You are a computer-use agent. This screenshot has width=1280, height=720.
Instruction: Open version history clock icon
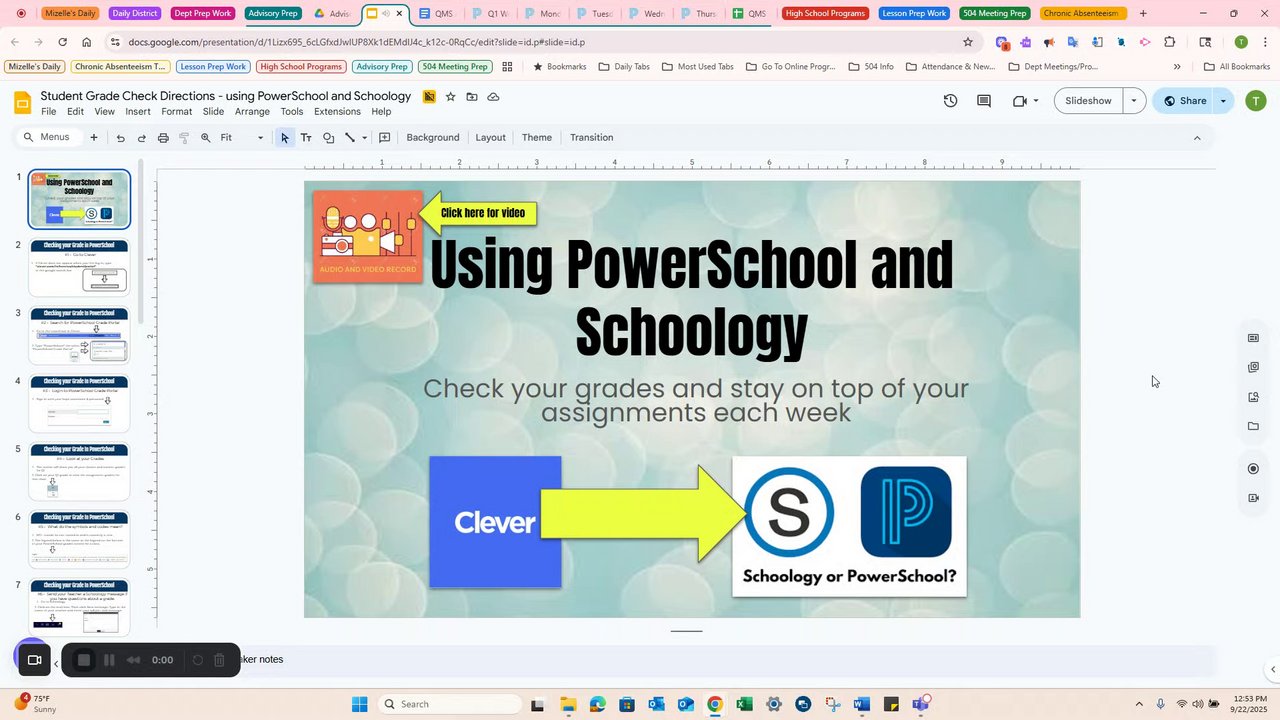point(950,101)
